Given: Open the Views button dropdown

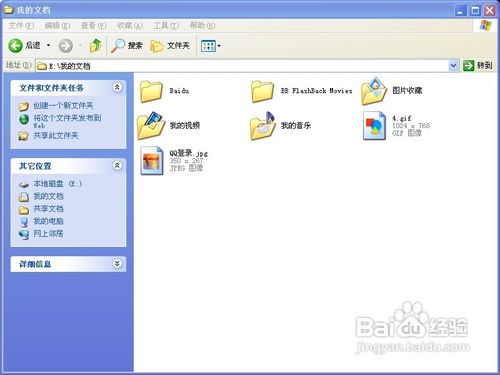Looking at the screenshot, I should pyautogui.click(x=211, y=46).
